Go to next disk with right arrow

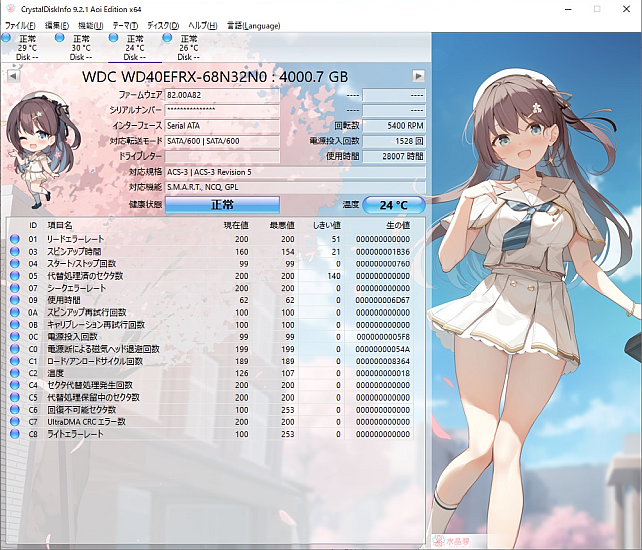point(418,76)
